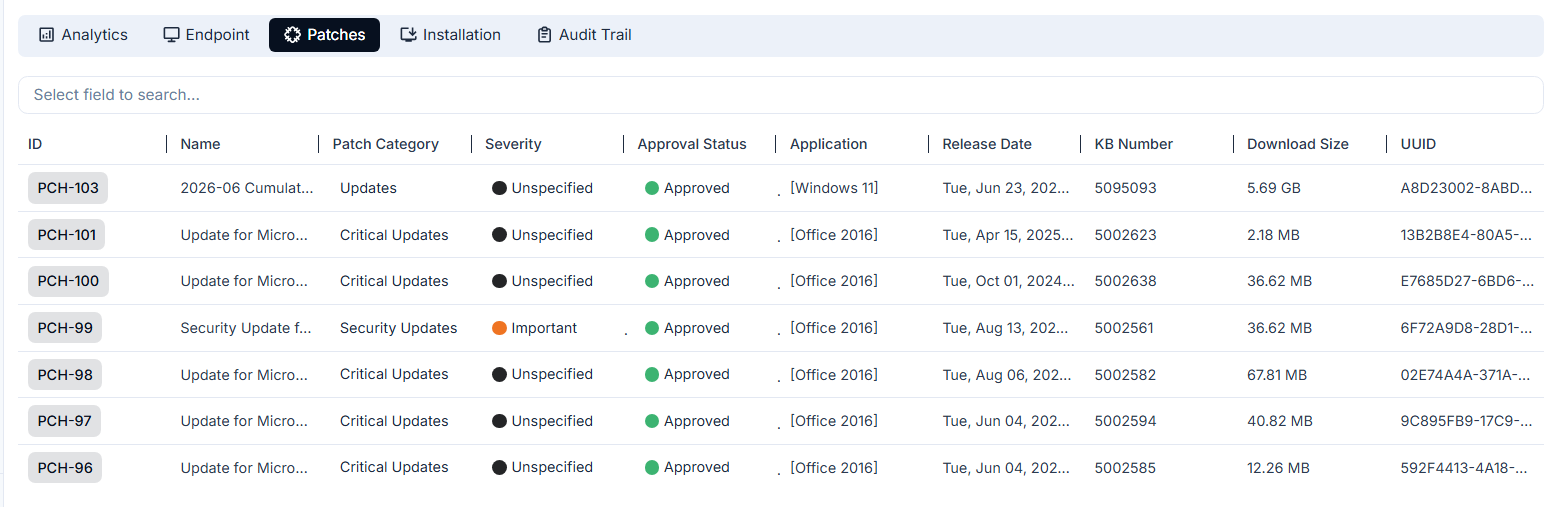This screenshot has width=1547, height=507.
Task: Click the Important severity in PCH-99 row
Action: pyautogui.click(x=535, y=328)
